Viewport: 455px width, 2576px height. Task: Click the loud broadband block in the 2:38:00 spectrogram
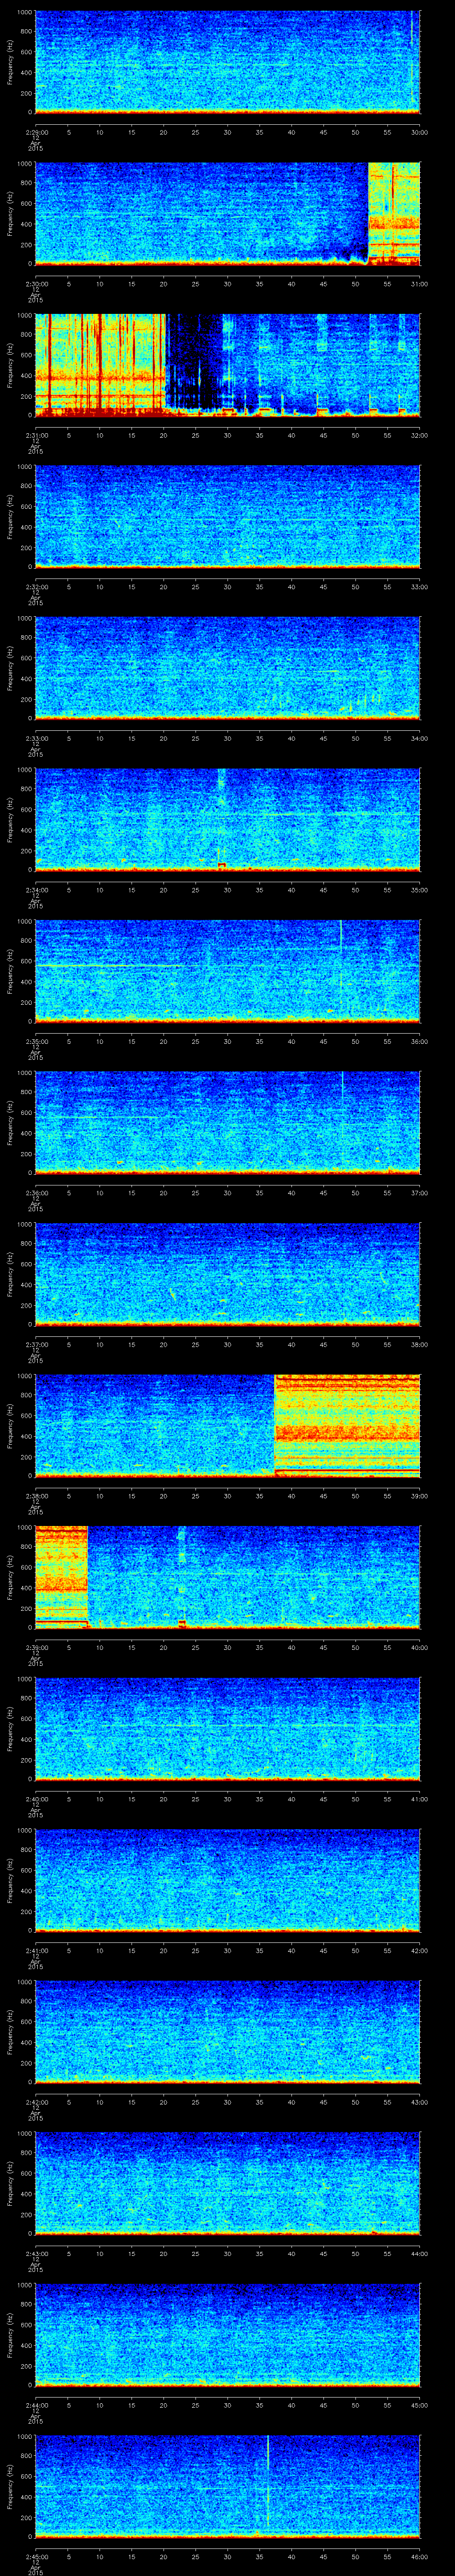pyautogui.click(x=347, y=1425)
